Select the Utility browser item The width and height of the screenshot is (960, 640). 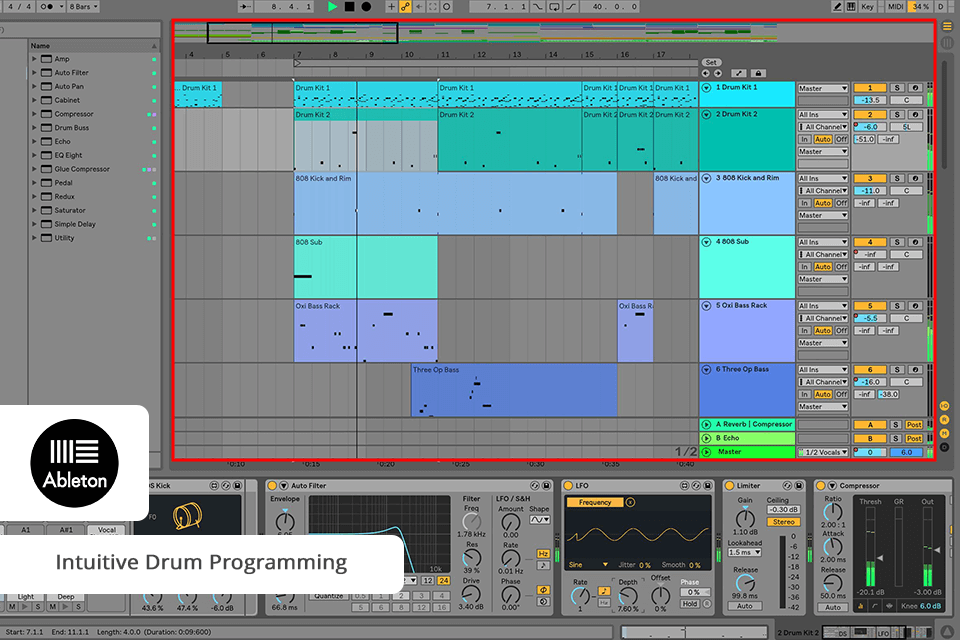pyautogui.click(x=64, y=238)
